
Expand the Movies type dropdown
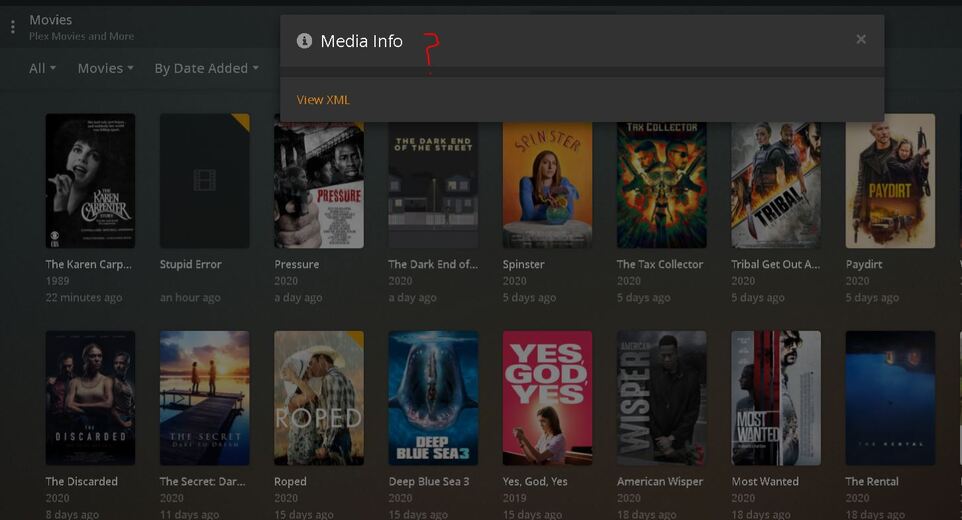click(106, 68)
